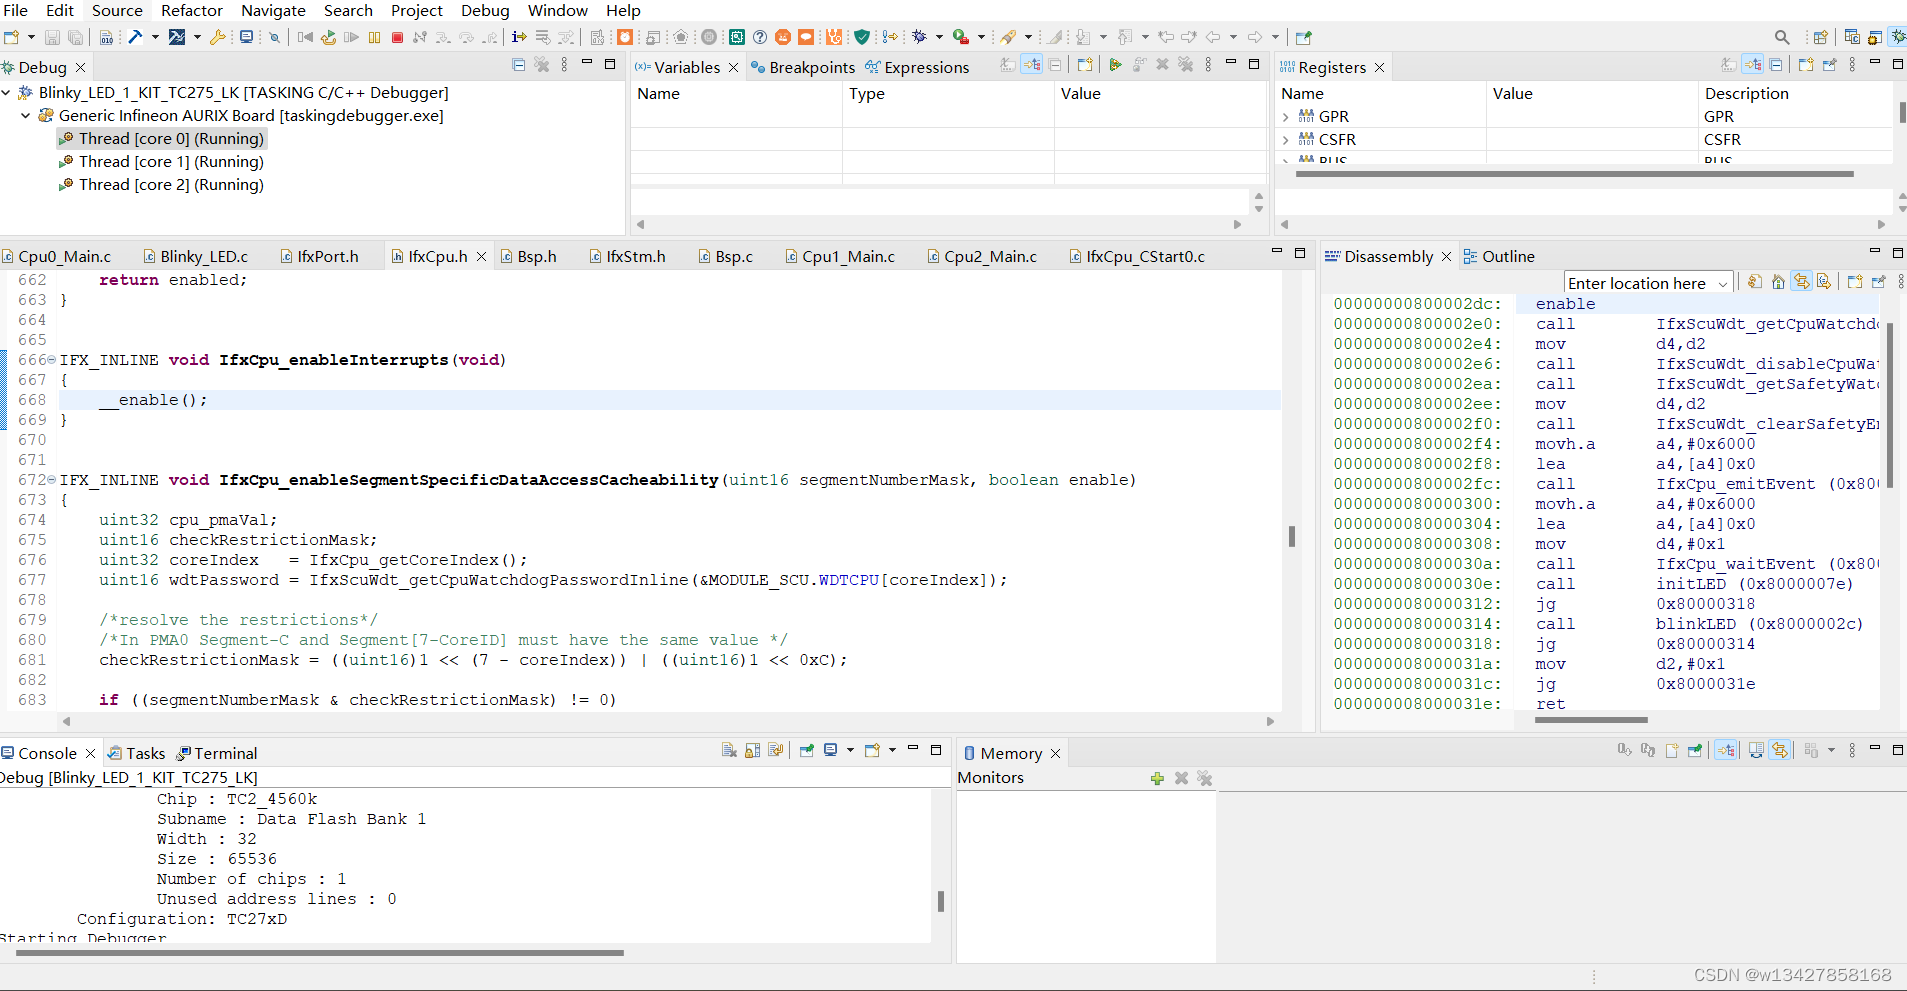Click the Resume debug button
Screen dimensions: 1907x991
tap(351, 37)
